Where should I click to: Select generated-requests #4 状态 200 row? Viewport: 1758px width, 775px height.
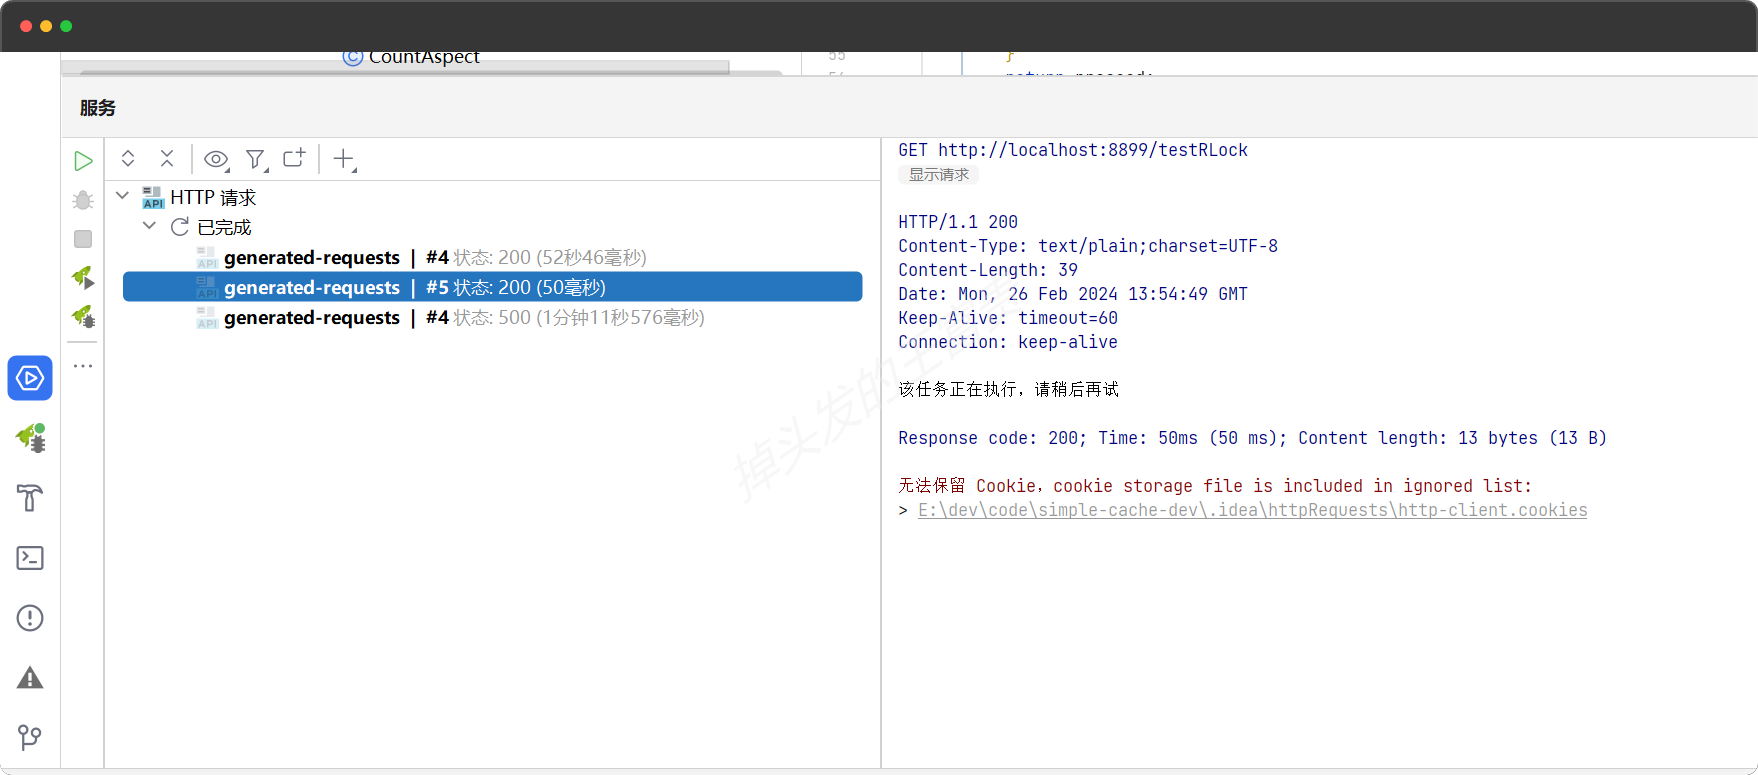click(492, 257)
